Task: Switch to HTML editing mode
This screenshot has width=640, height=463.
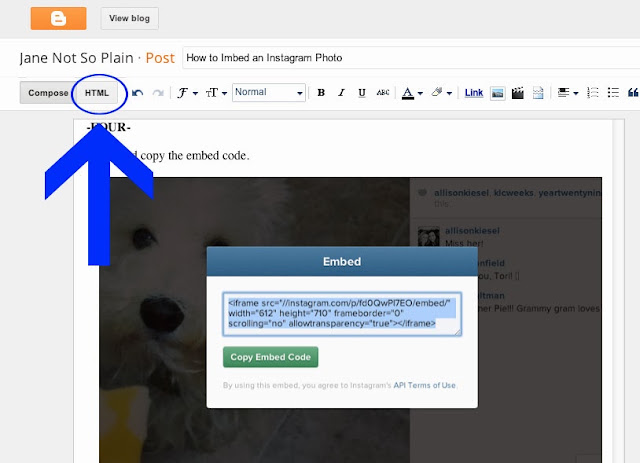Action: 97,93
